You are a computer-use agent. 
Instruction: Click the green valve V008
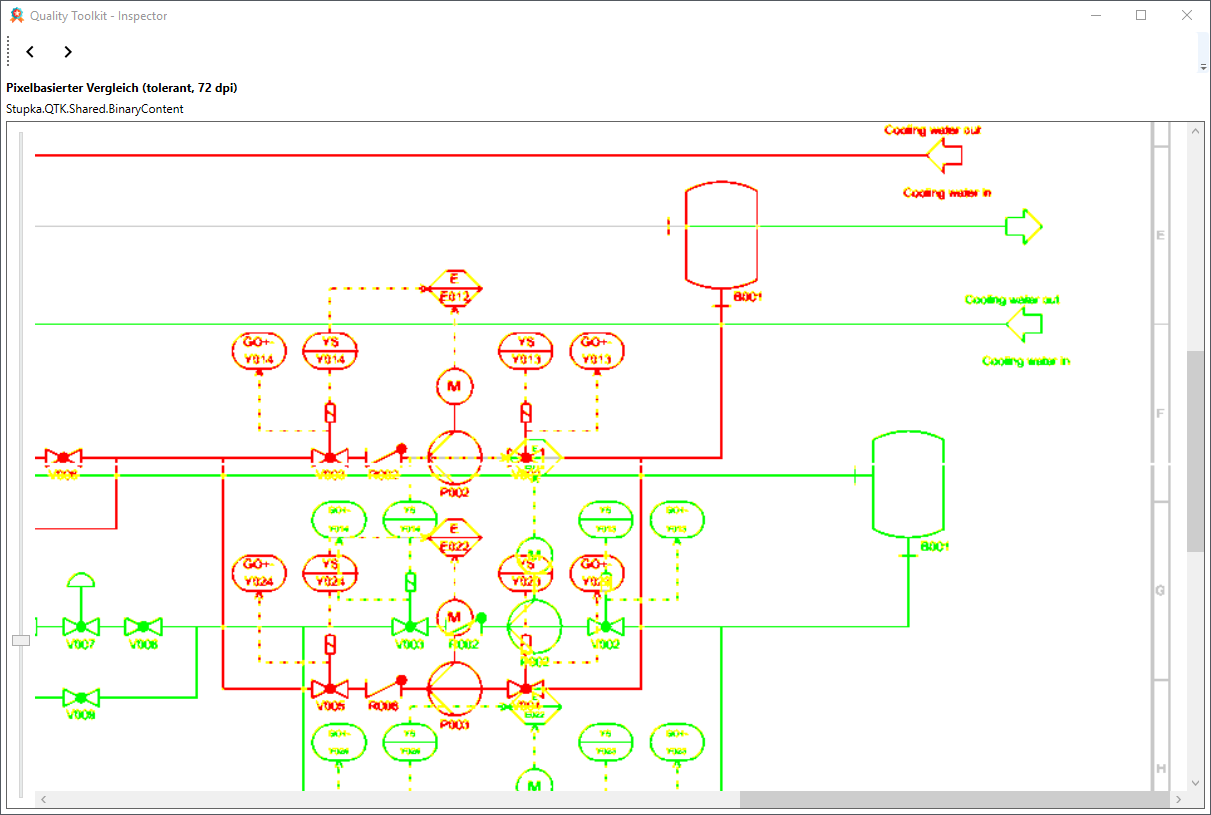(143, 627)
